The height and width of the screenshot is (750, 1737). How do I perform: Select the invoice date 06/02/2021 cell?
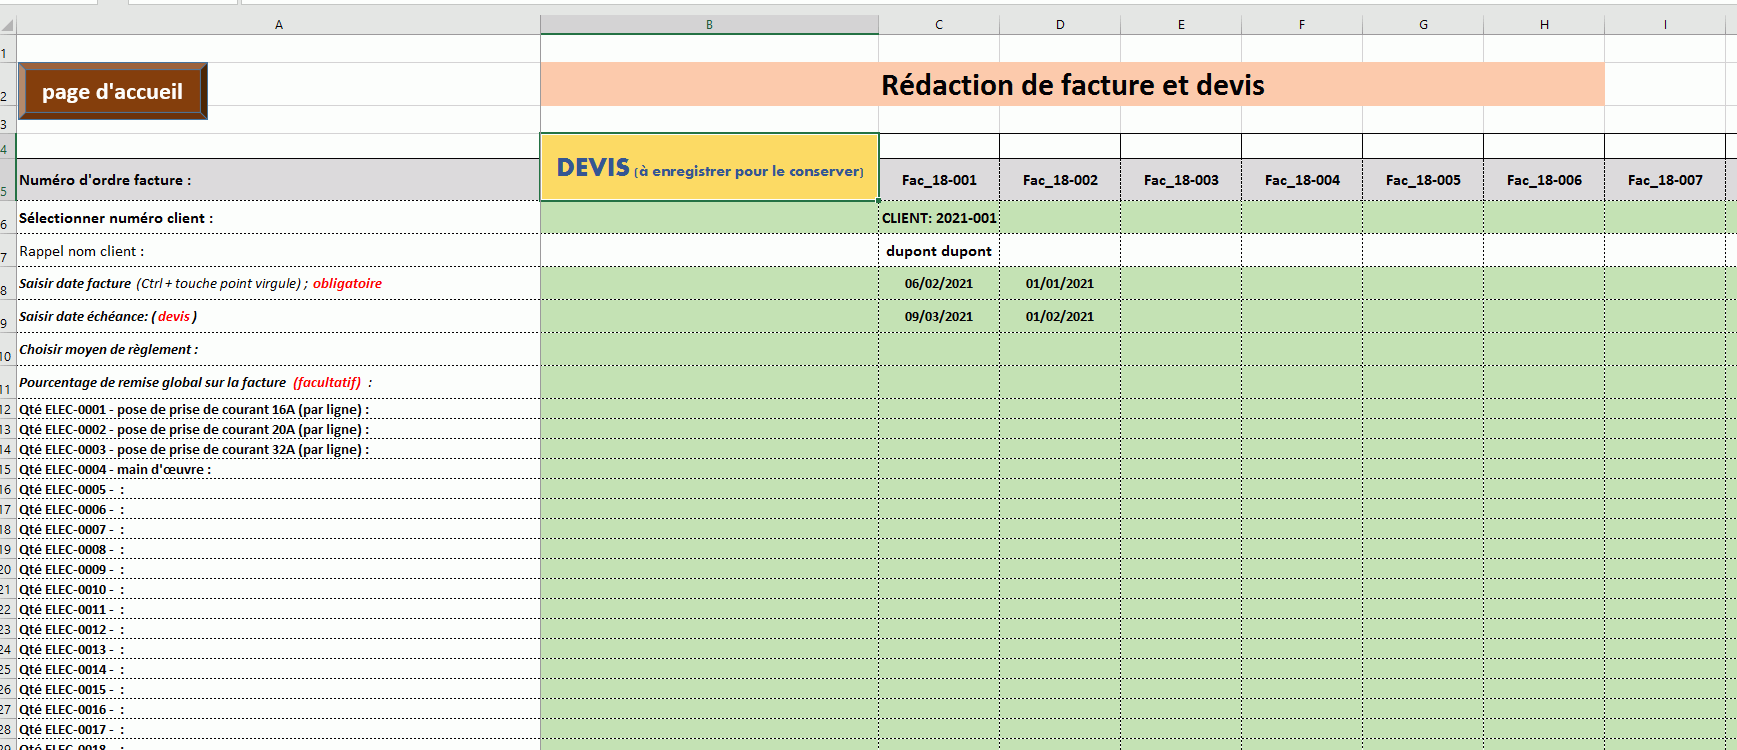pos(939,284)
